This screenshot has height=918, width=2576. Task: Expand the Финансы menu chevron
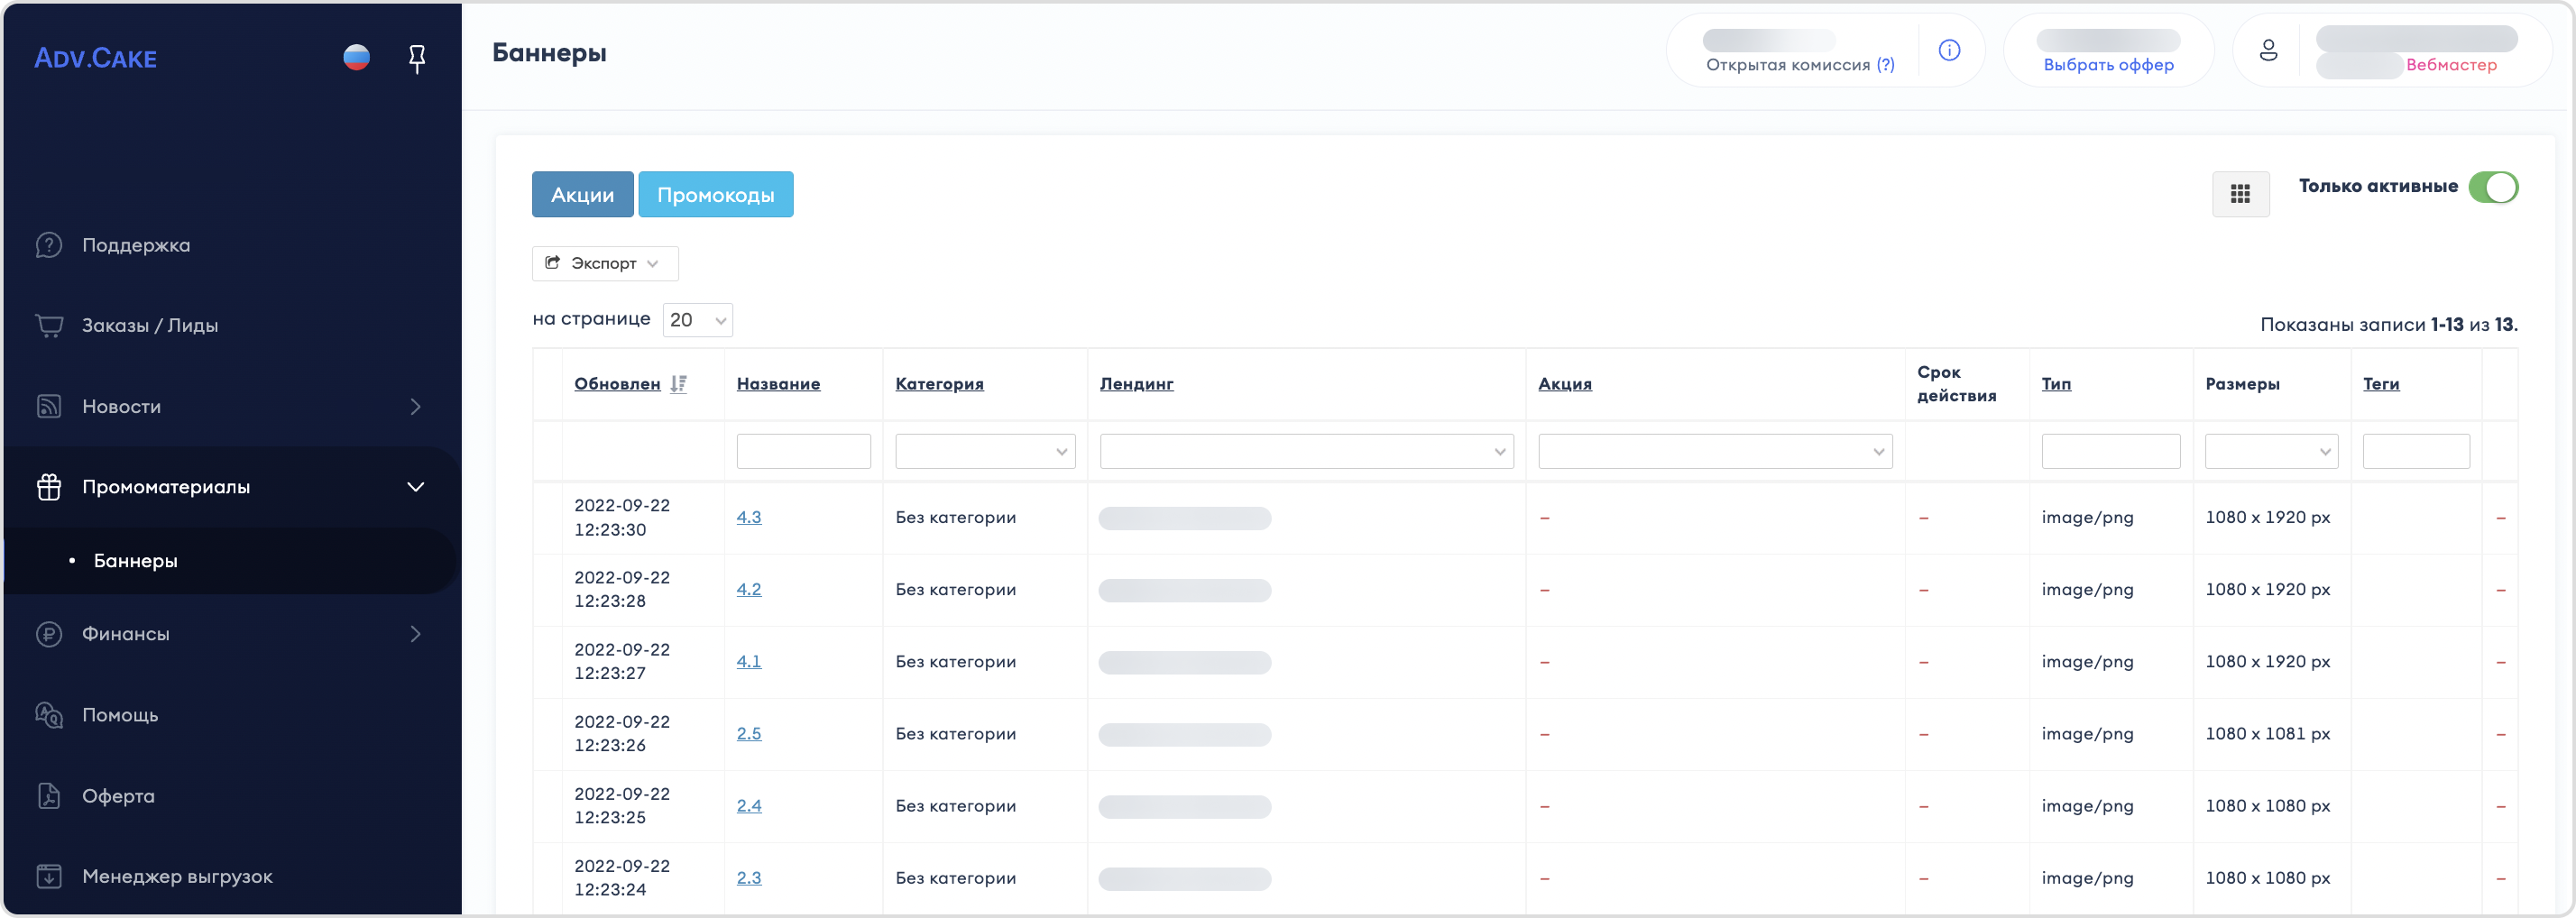click(415, 634)
